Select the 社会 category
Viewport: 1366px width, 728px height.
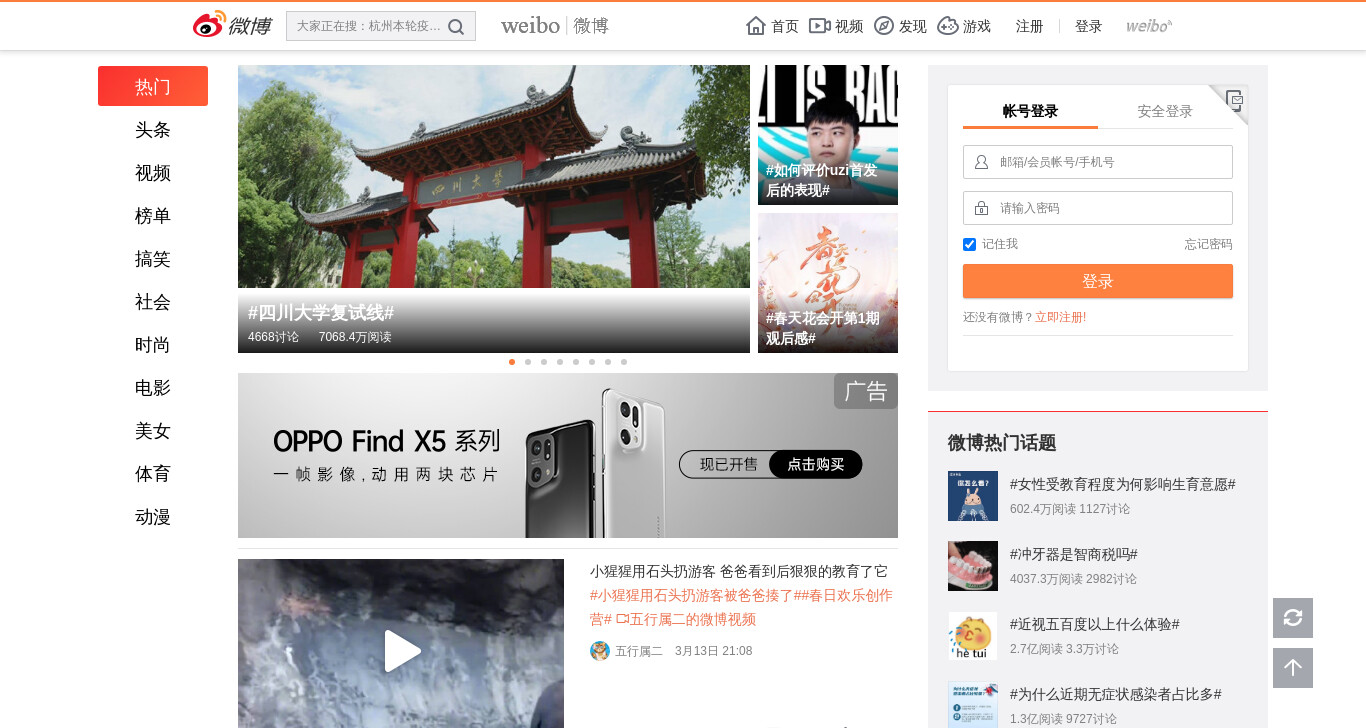pos(153,302)
